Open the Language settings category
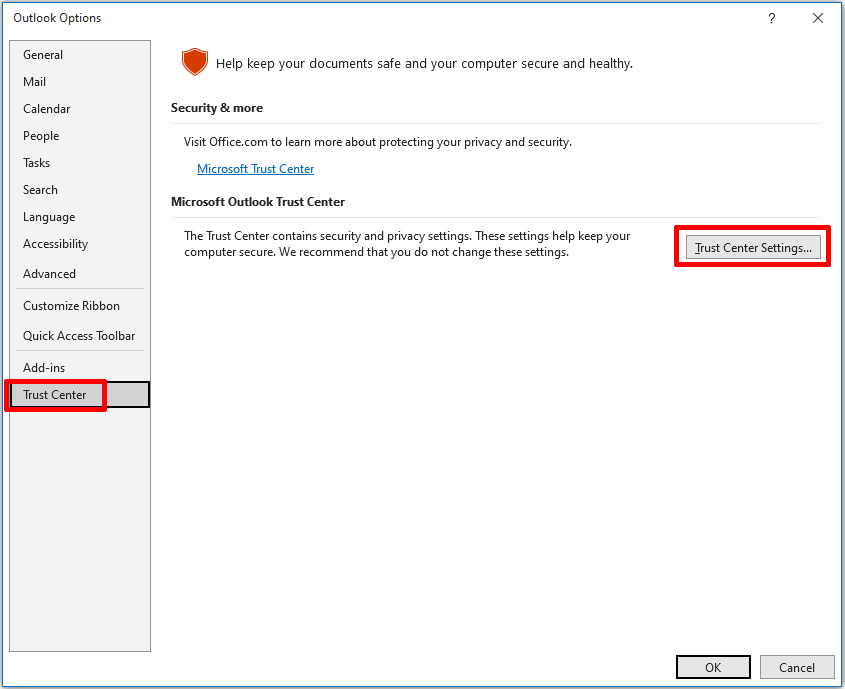 49,217
